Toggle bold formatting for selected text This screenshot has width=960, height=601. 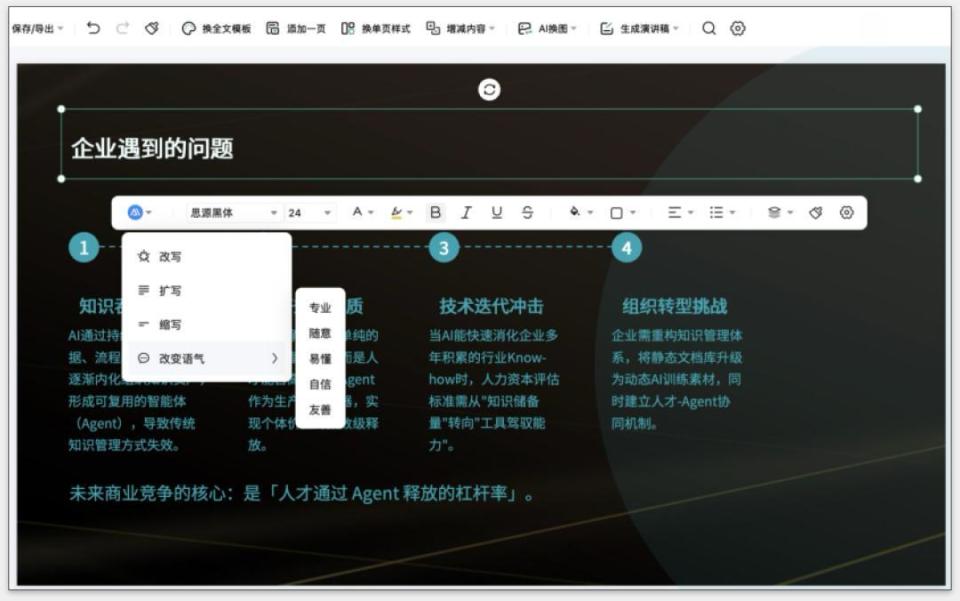435,212
